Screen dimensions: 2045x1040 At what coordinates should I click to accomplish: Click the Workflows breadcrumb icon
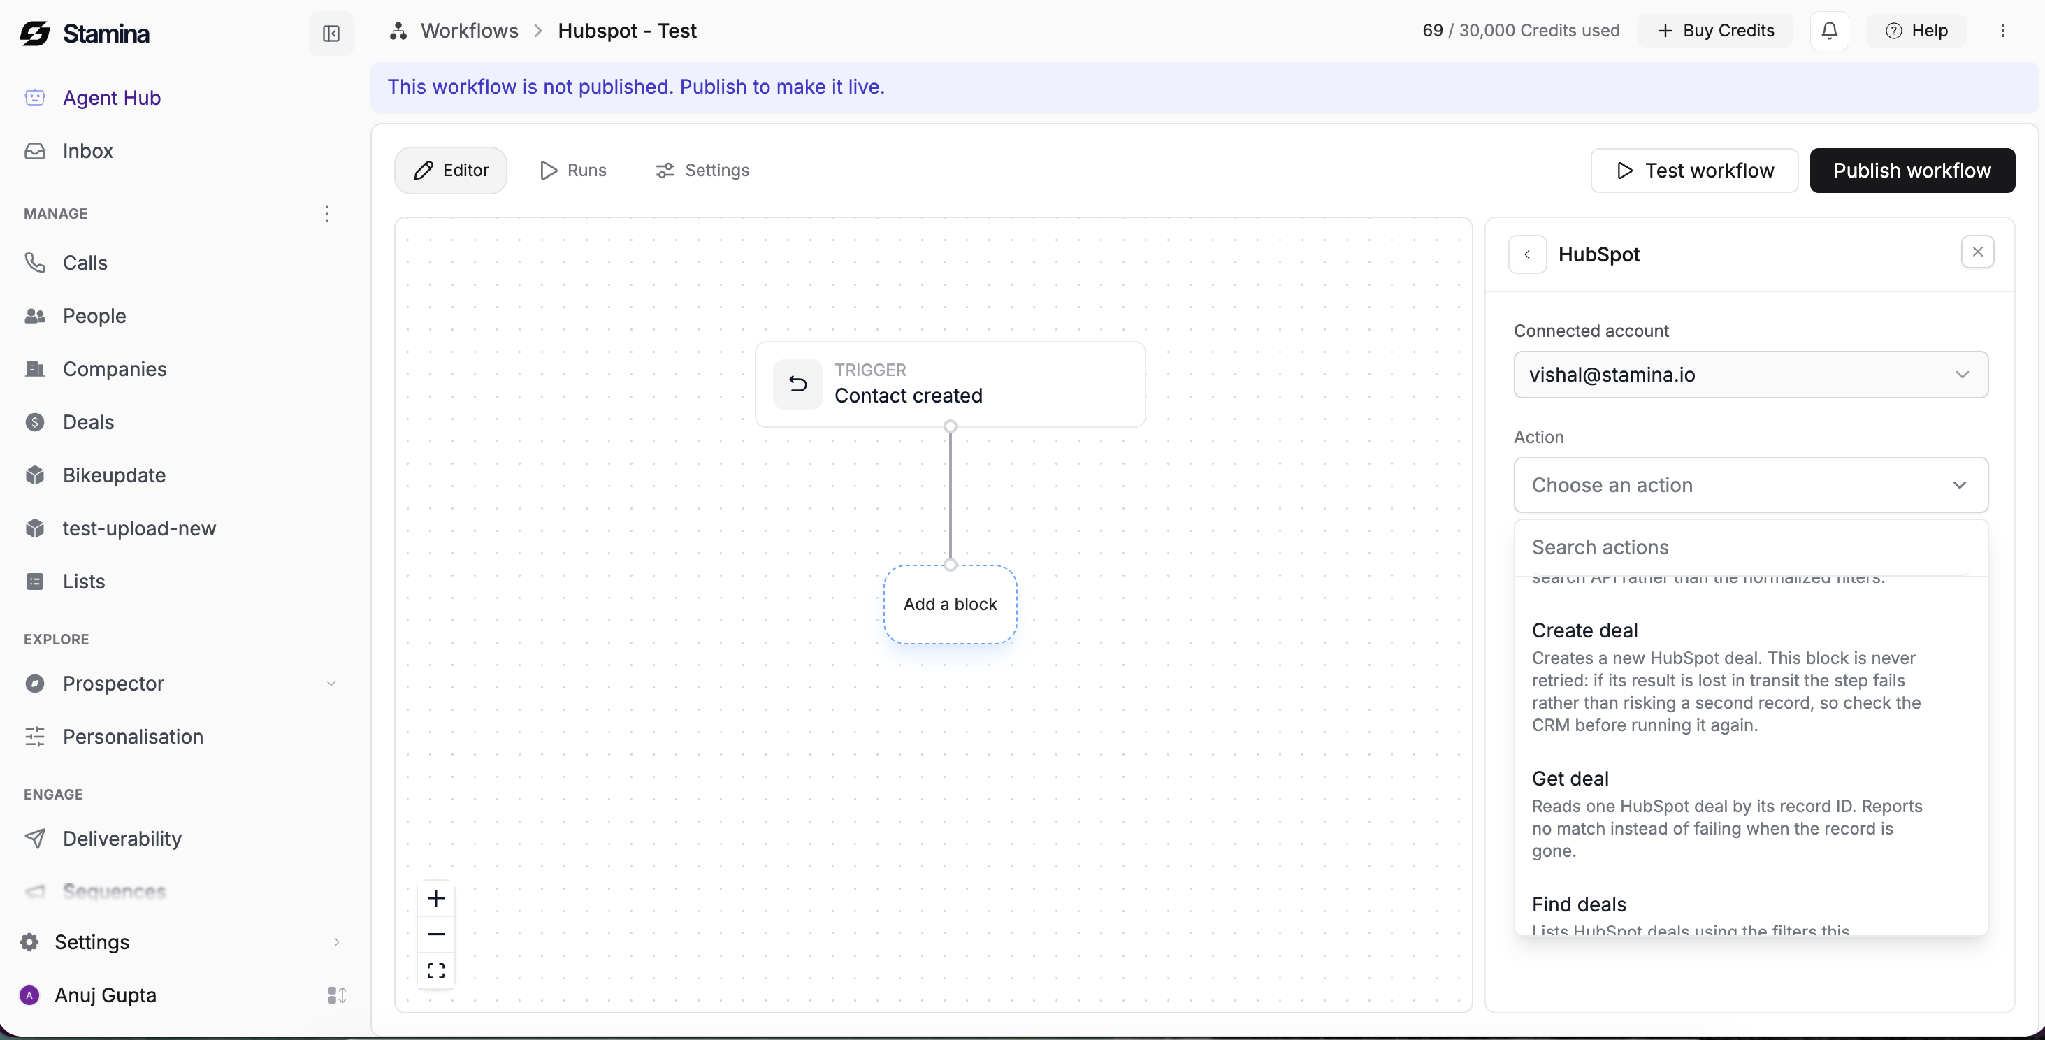click(399, 31)
